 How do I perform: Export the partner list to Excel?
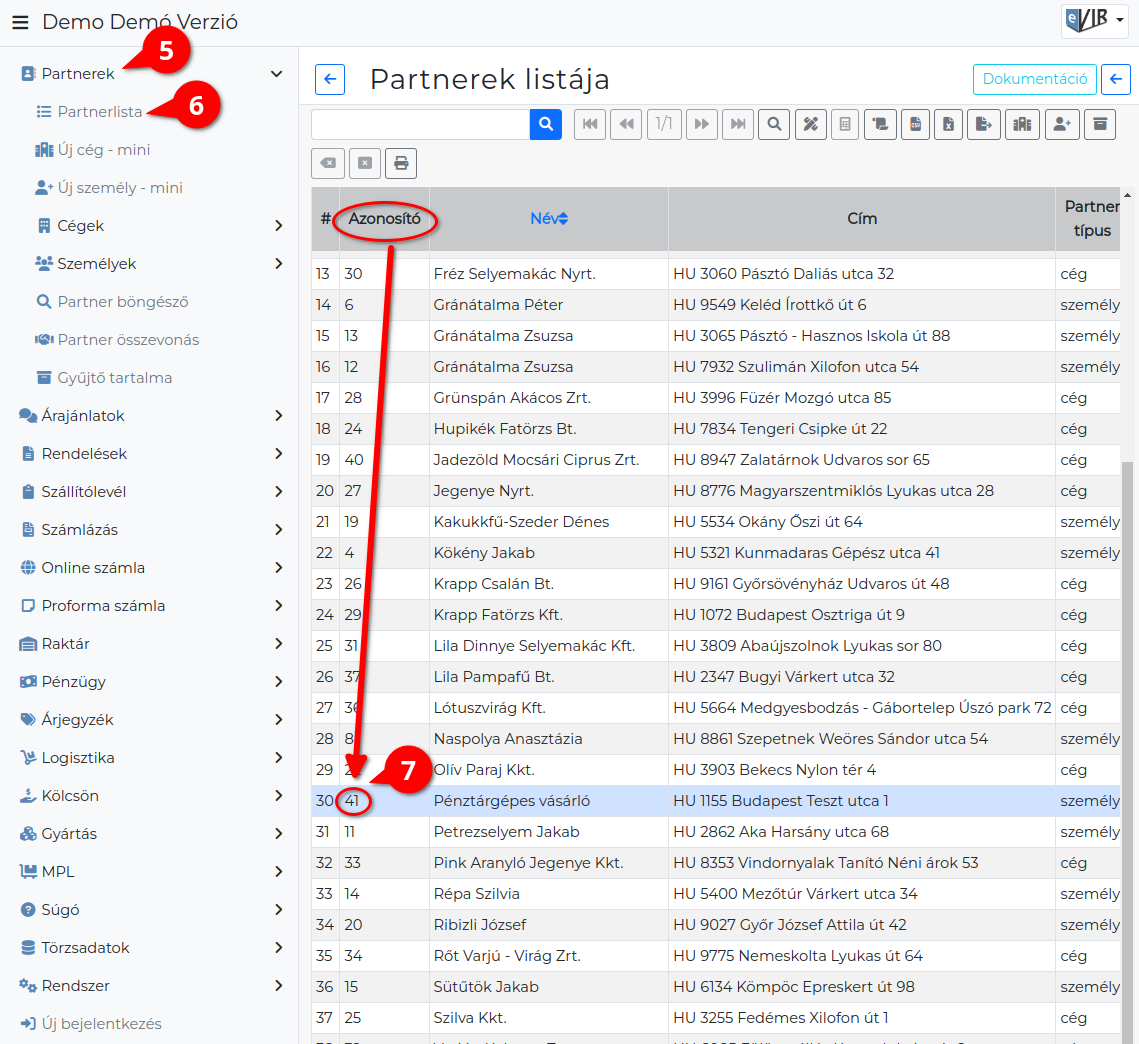949,124
